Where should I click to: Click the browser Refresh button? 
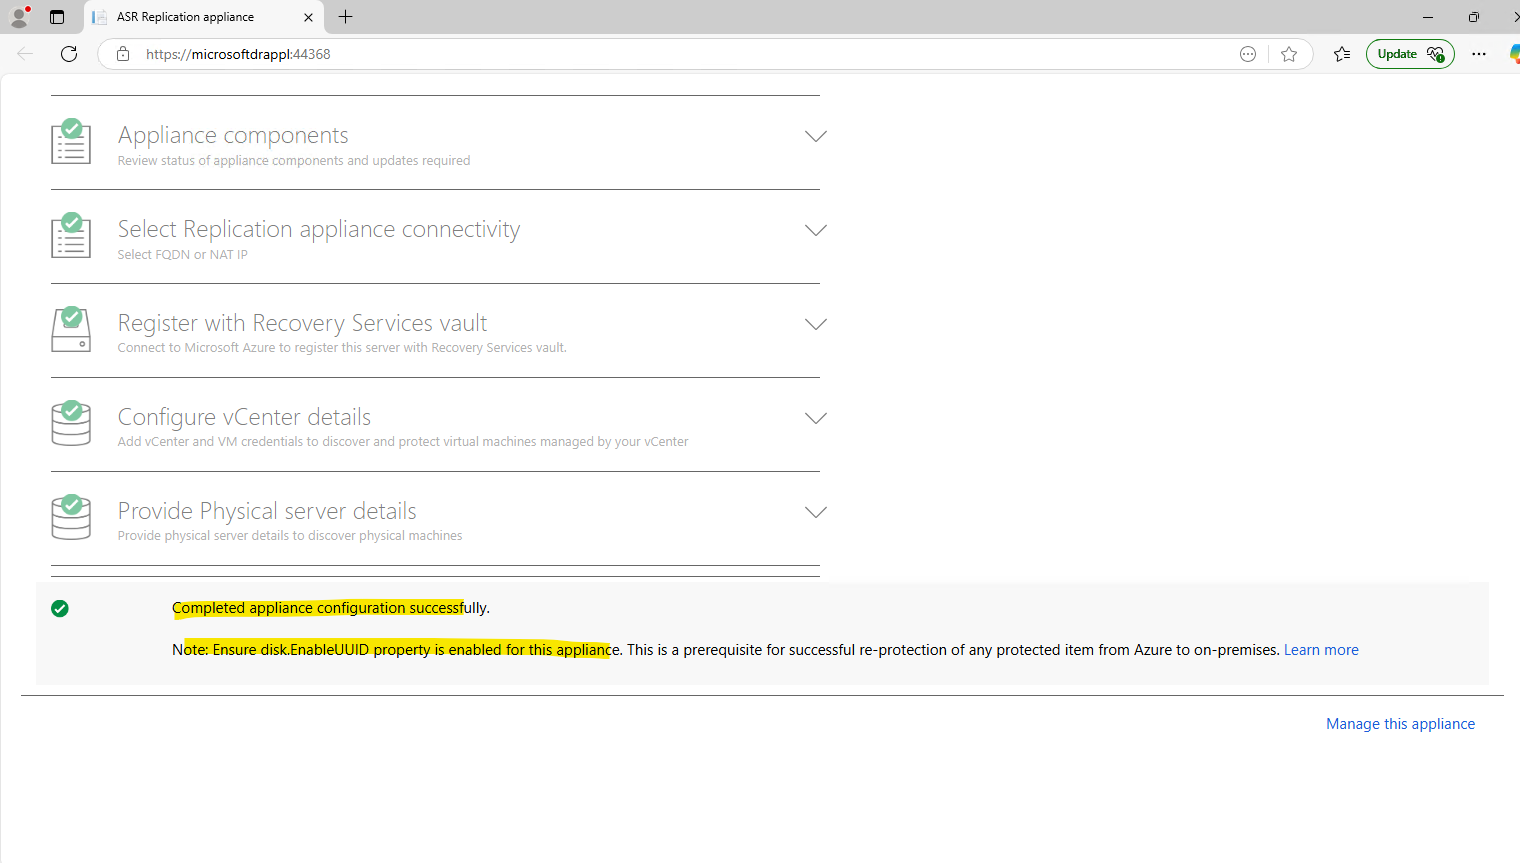(x=69, y=54)
